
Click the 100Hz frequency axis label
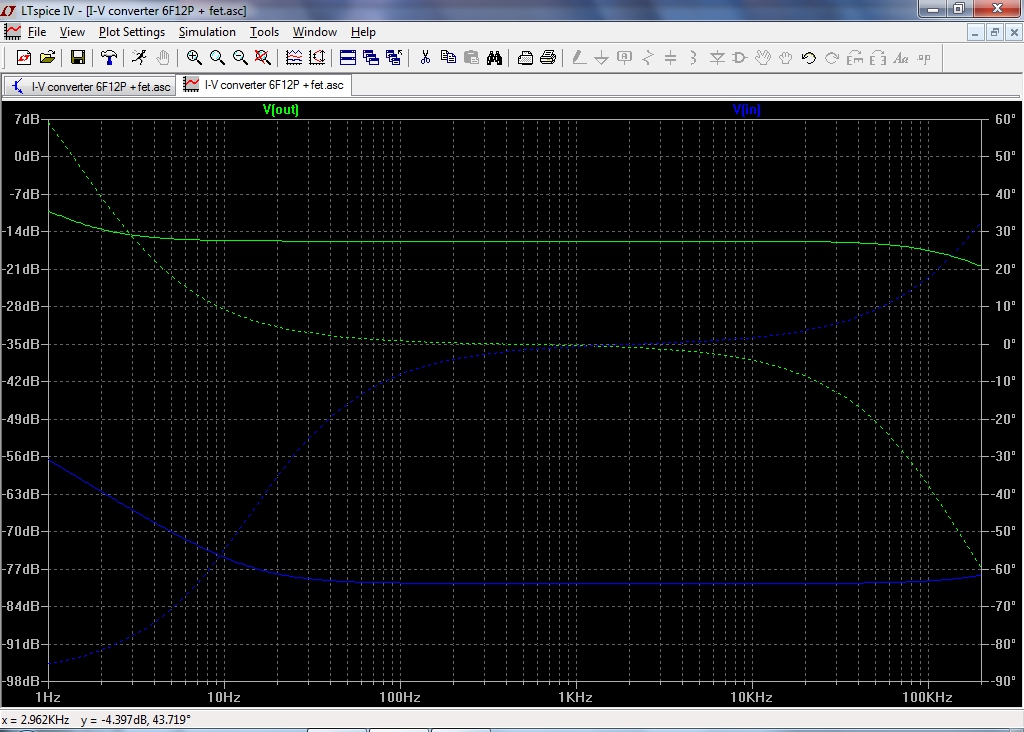point(400,697)
